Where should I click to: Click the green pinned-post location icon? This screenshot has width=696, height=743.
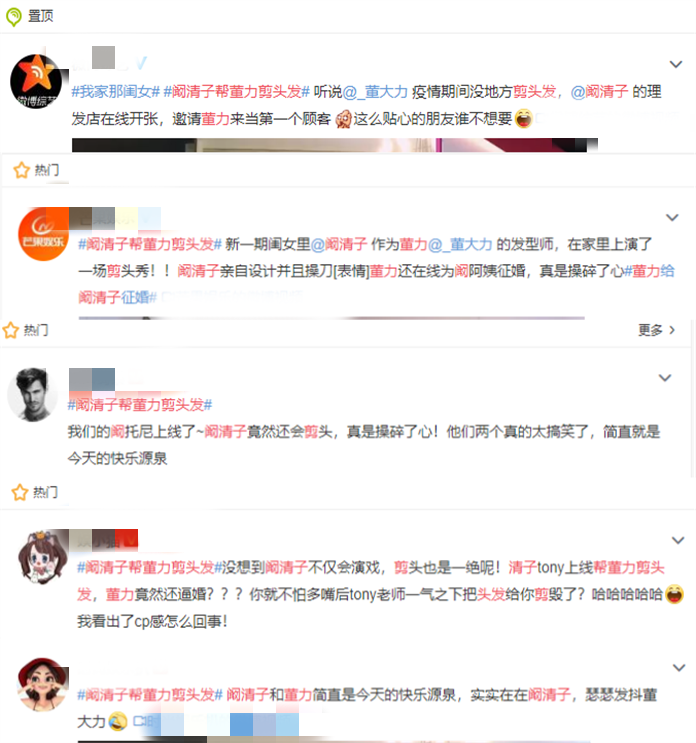[14, 17]
